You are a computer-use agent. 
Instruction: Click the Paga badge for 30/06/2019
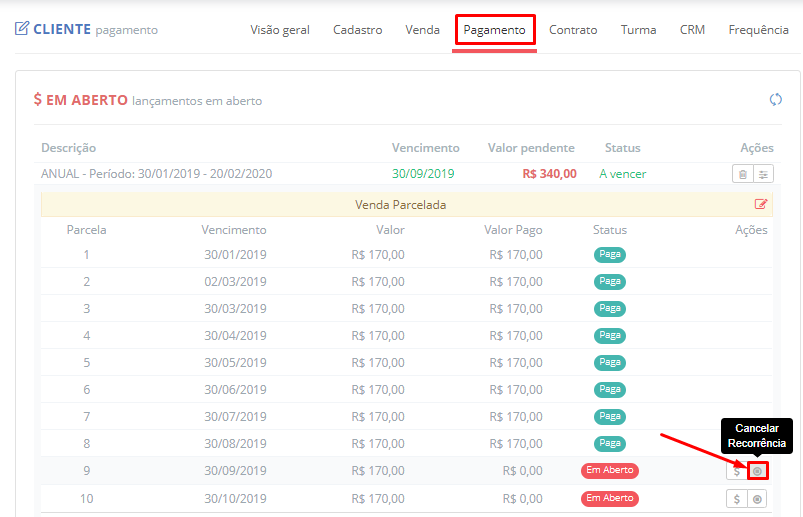(610, 390)
